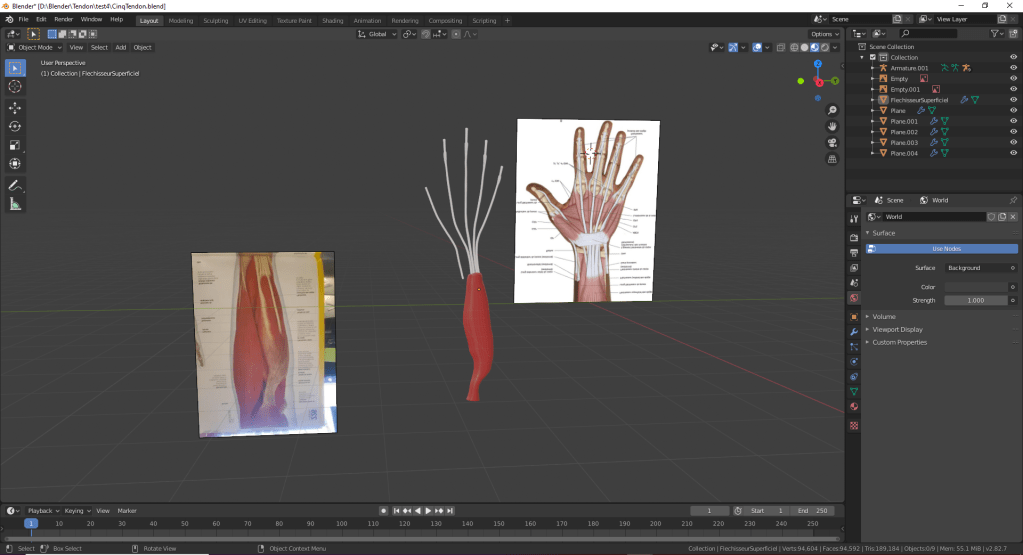Select the Annotate tool
Viewport: 1023px width, 555px height.
pyautogui.click(x=15, y=185)
